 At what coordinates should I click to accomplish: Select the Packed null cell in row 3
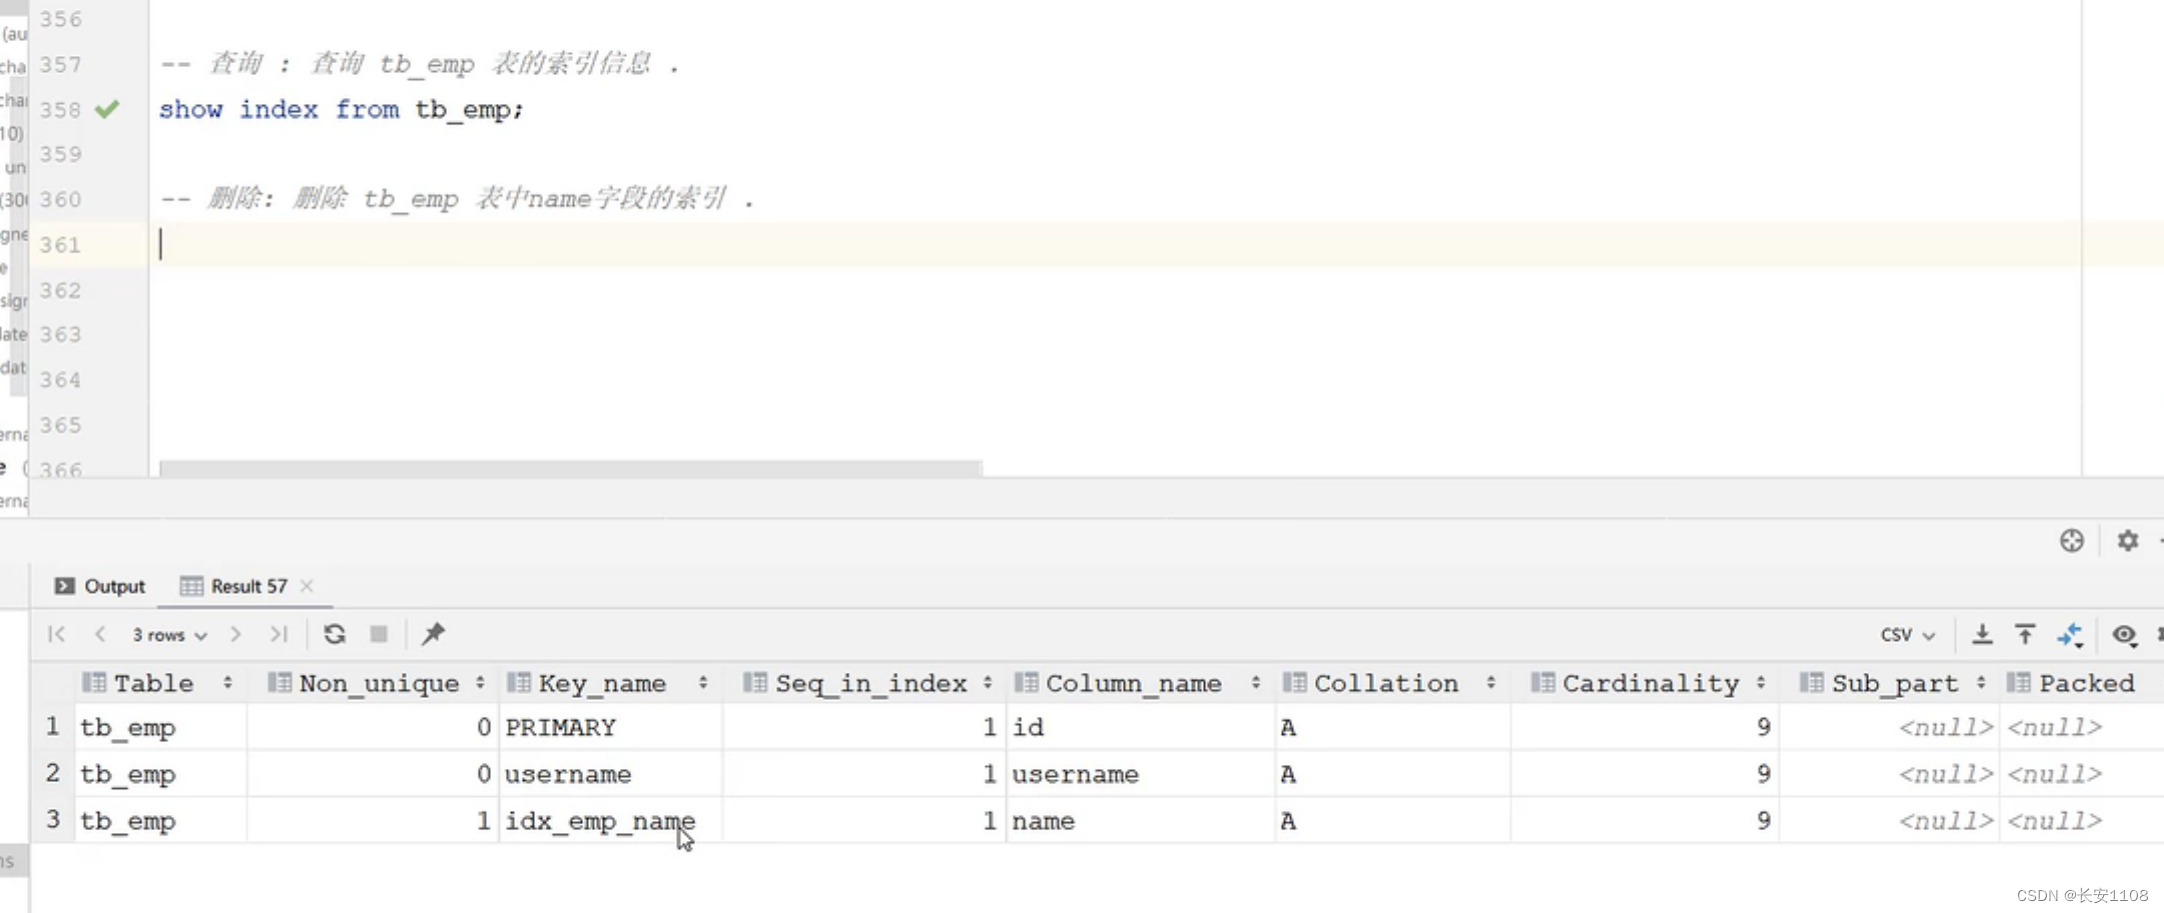click(2080, 821)
